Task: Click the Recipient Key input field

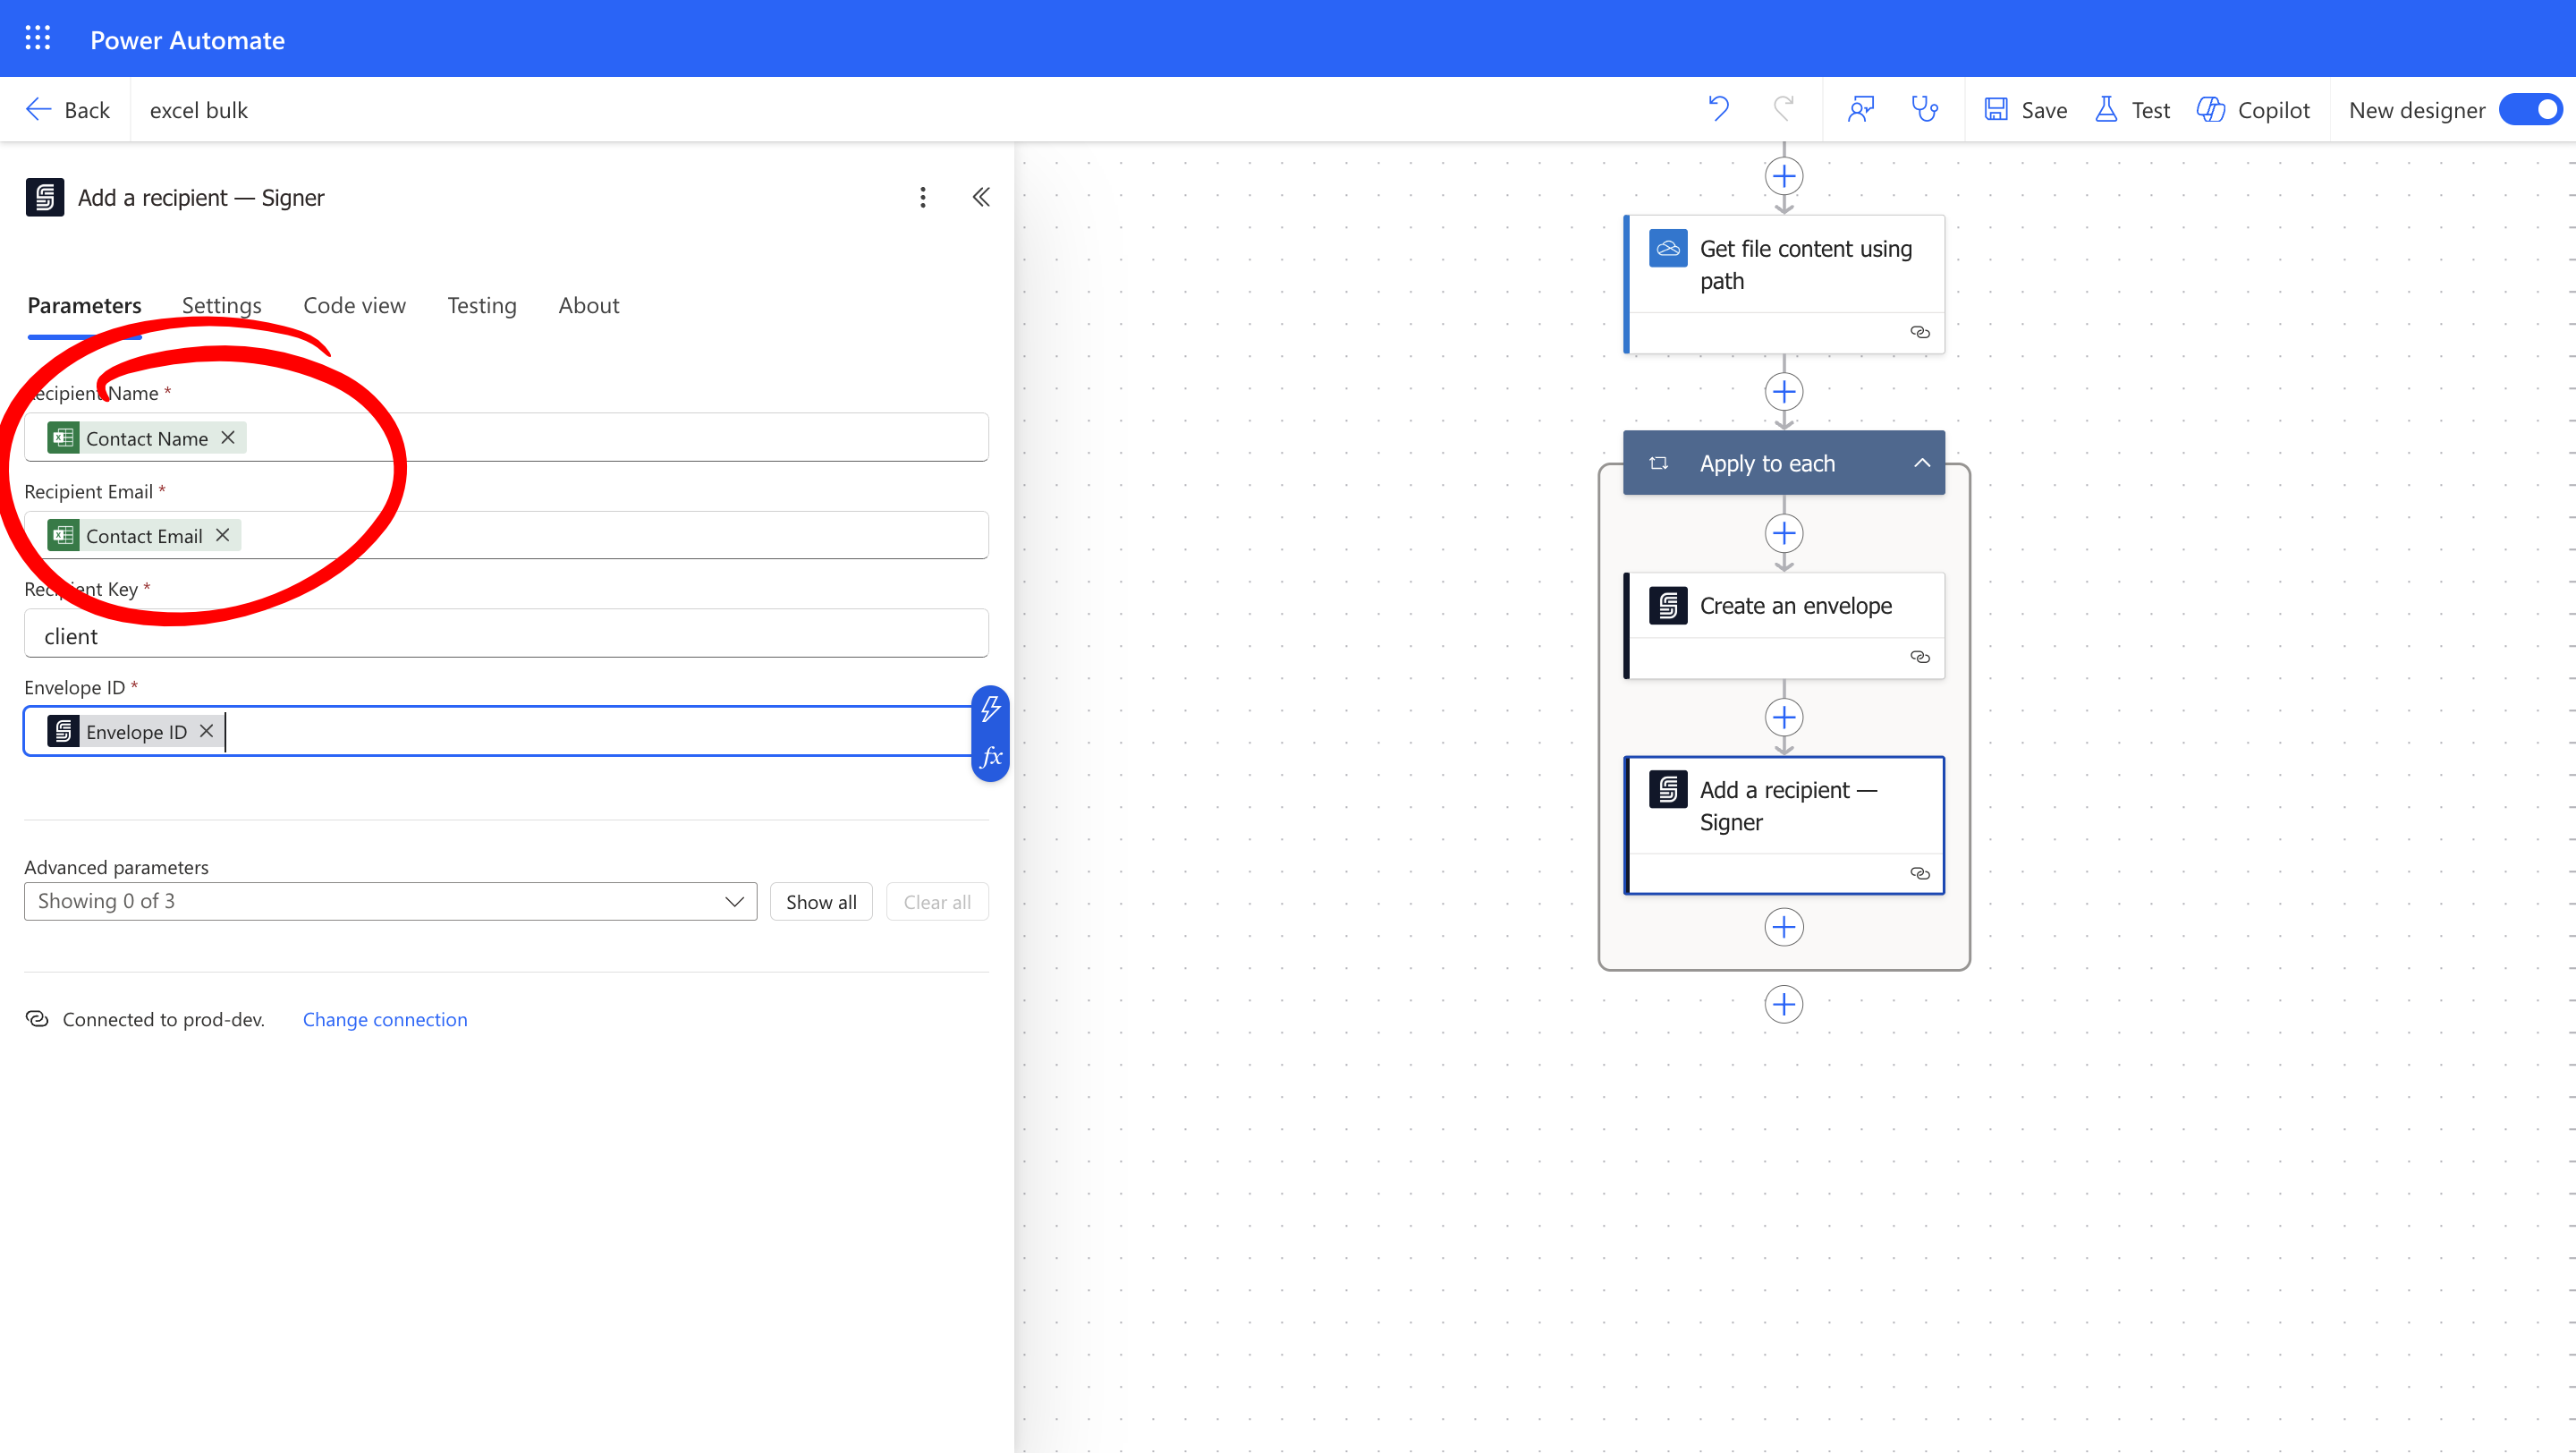Action: point(505,635)
